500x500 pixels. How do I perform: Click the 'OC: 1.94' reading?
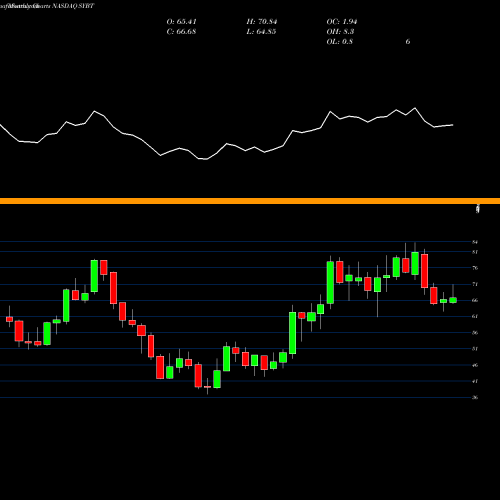pos(342,22)
